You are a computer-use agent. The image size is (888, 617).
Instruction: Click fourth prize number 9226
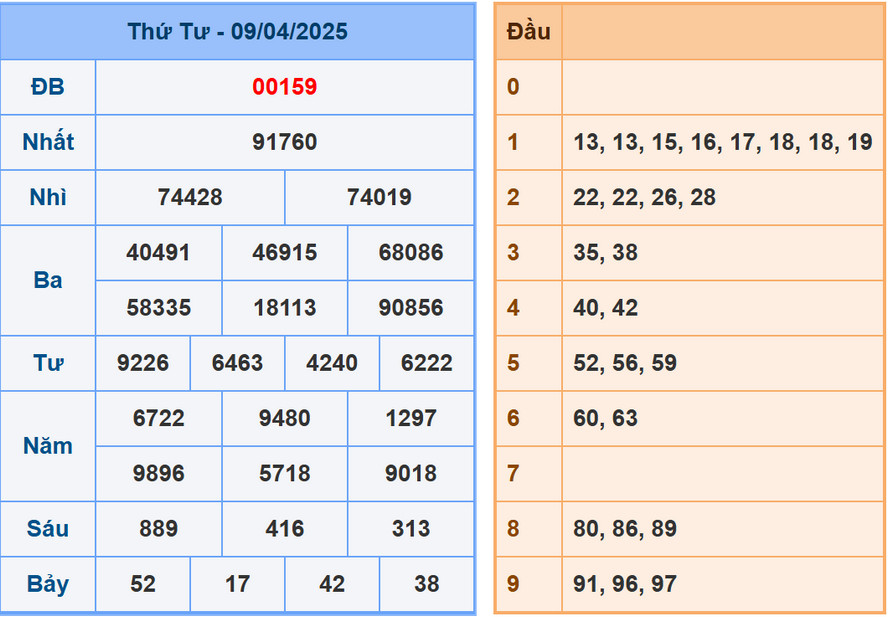pyautogui.click(x=142, y=363)
